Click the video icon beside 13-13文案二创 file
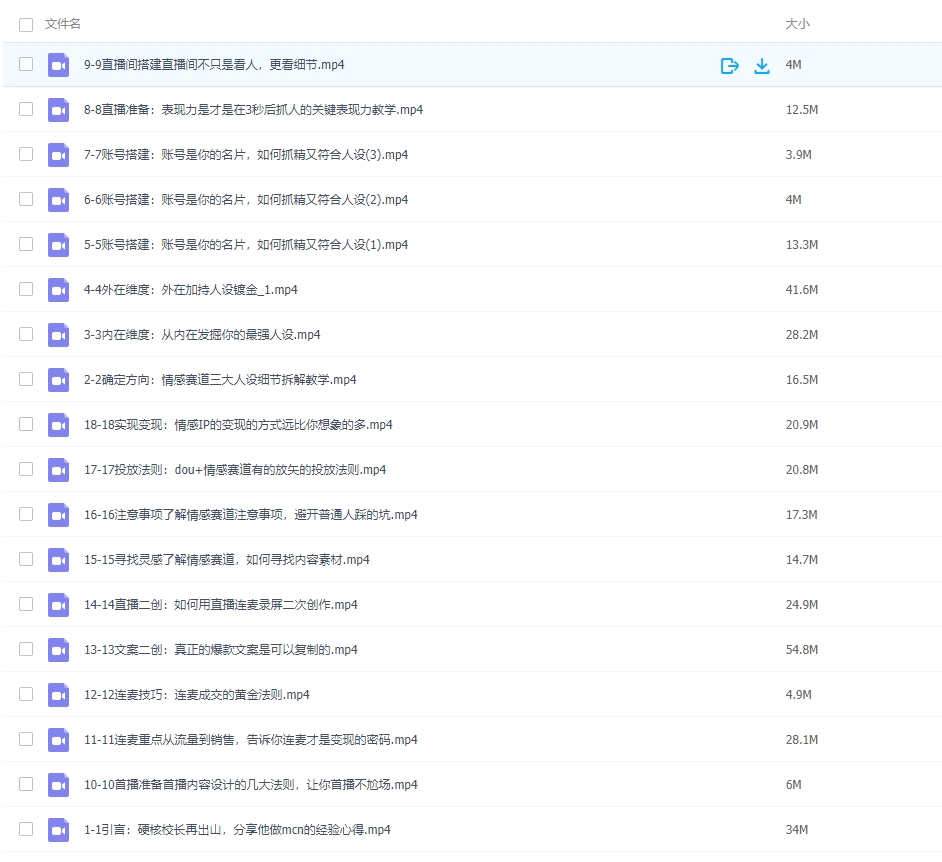Viewport: 942px width, 862px height. (58, 649)
